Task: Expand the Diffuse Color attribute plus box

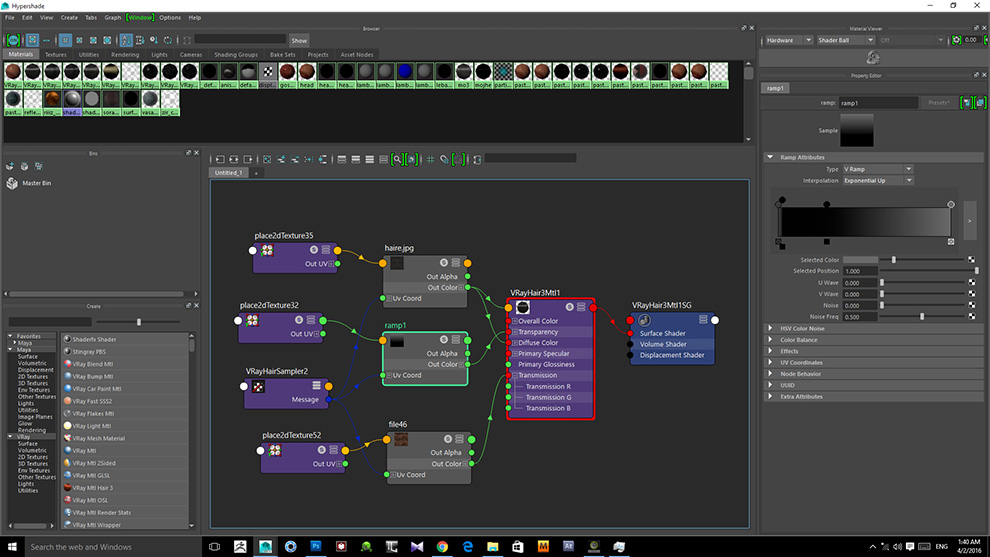Action: click(x=514, y=343)
